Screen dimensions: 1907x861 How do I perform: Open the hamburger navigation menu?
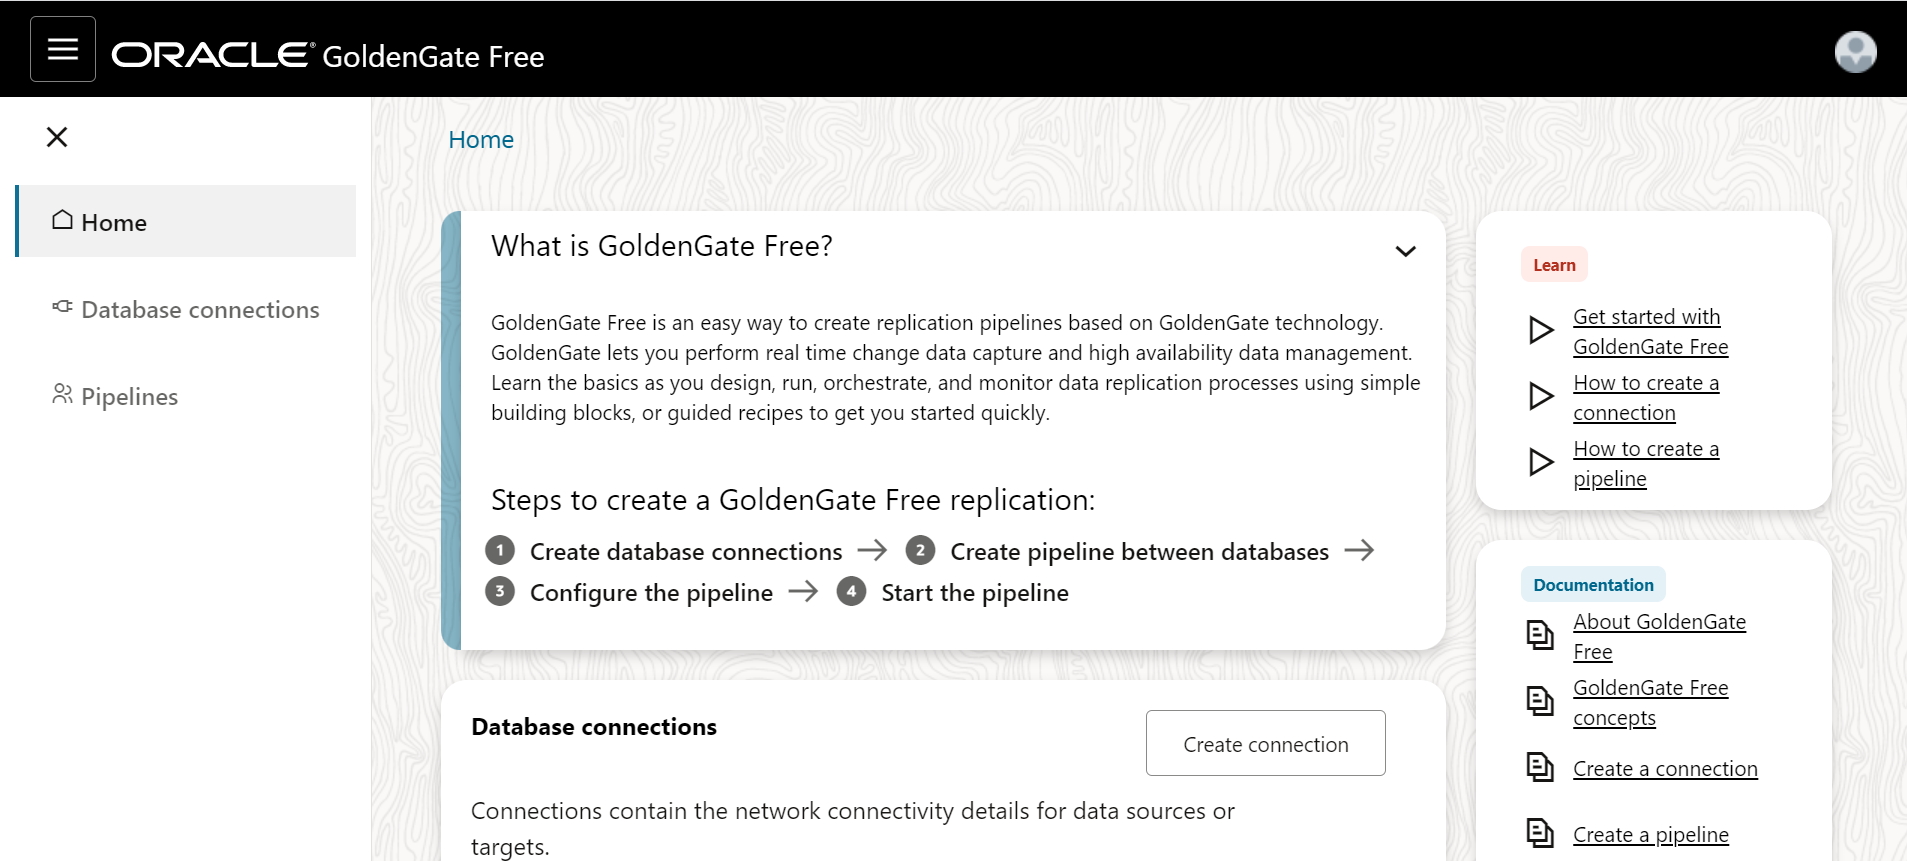[63, 49]
